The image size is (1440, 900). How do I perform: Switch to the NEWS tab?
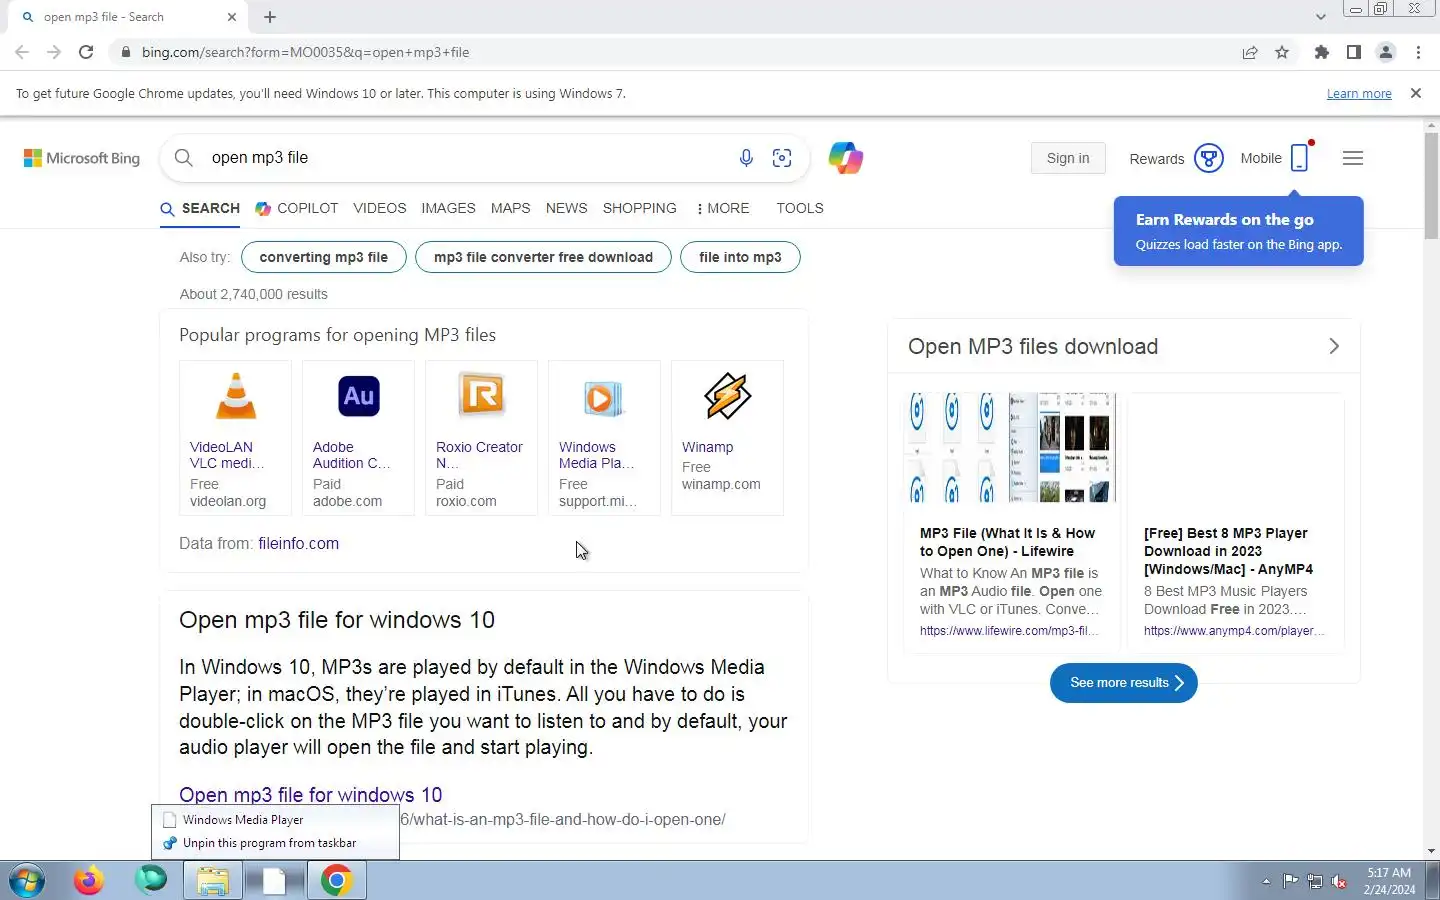click(566, 208)
